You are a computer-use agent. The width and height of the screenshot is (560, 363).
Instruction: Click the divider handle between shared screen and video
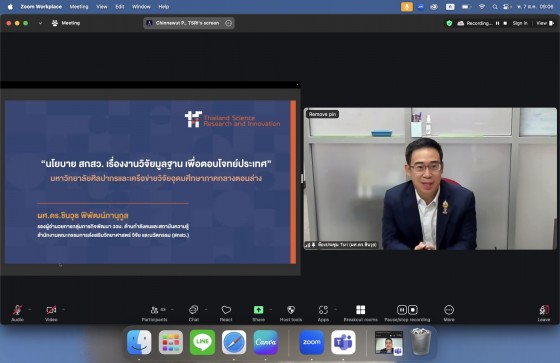302,178
